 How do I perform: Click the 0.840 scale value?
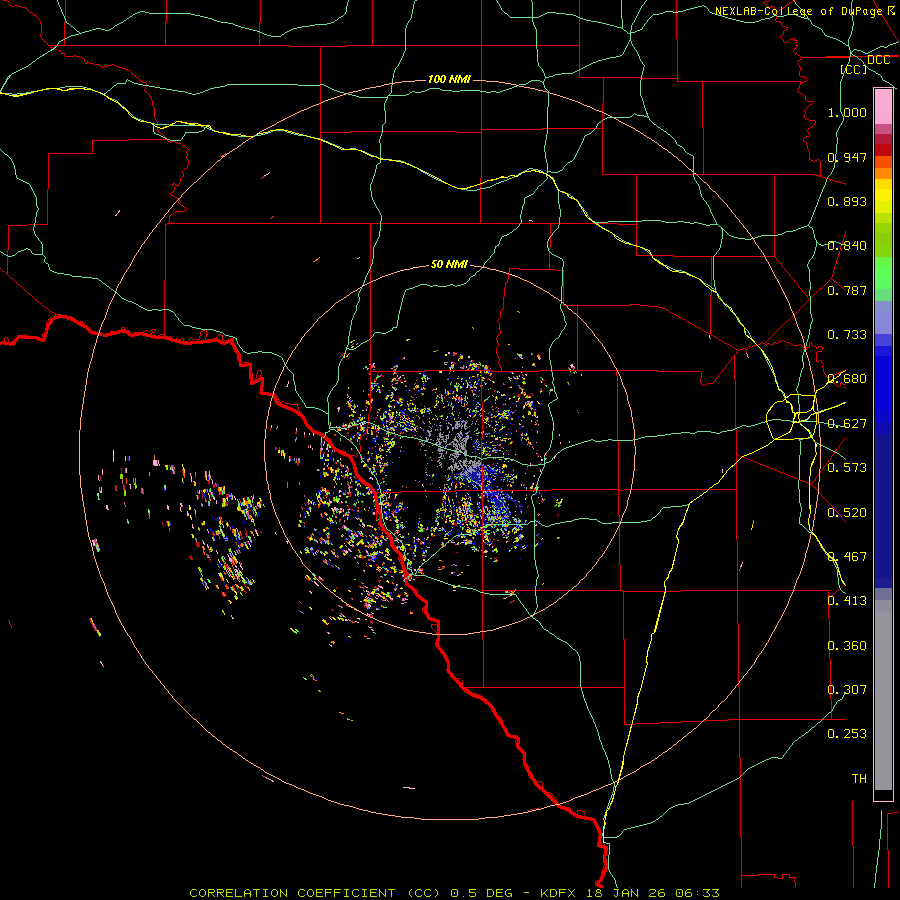click(847, 246)
